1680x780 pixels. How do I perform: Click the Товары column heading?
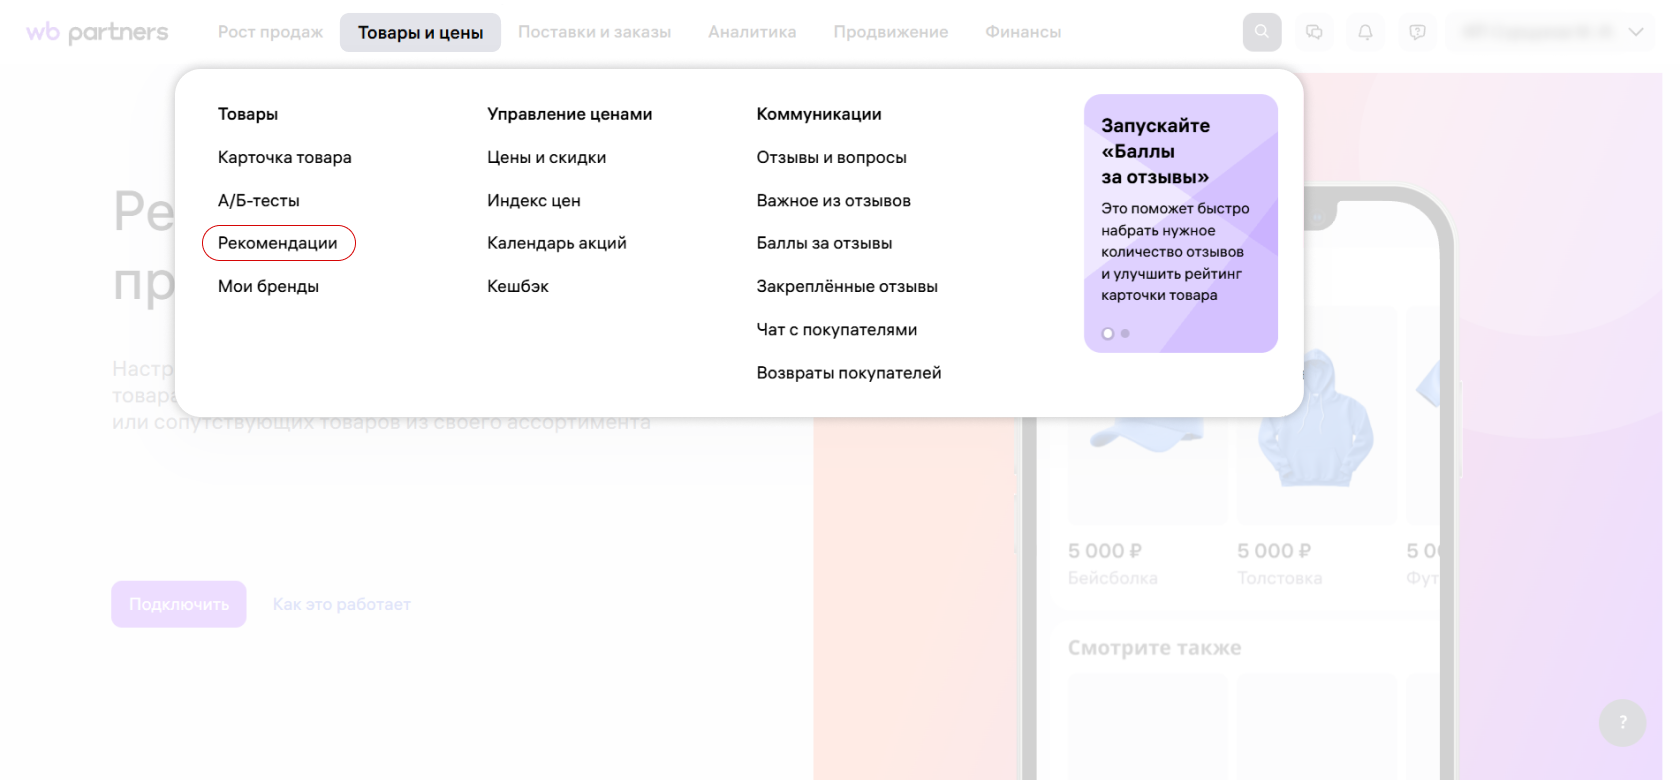point(248,114)
